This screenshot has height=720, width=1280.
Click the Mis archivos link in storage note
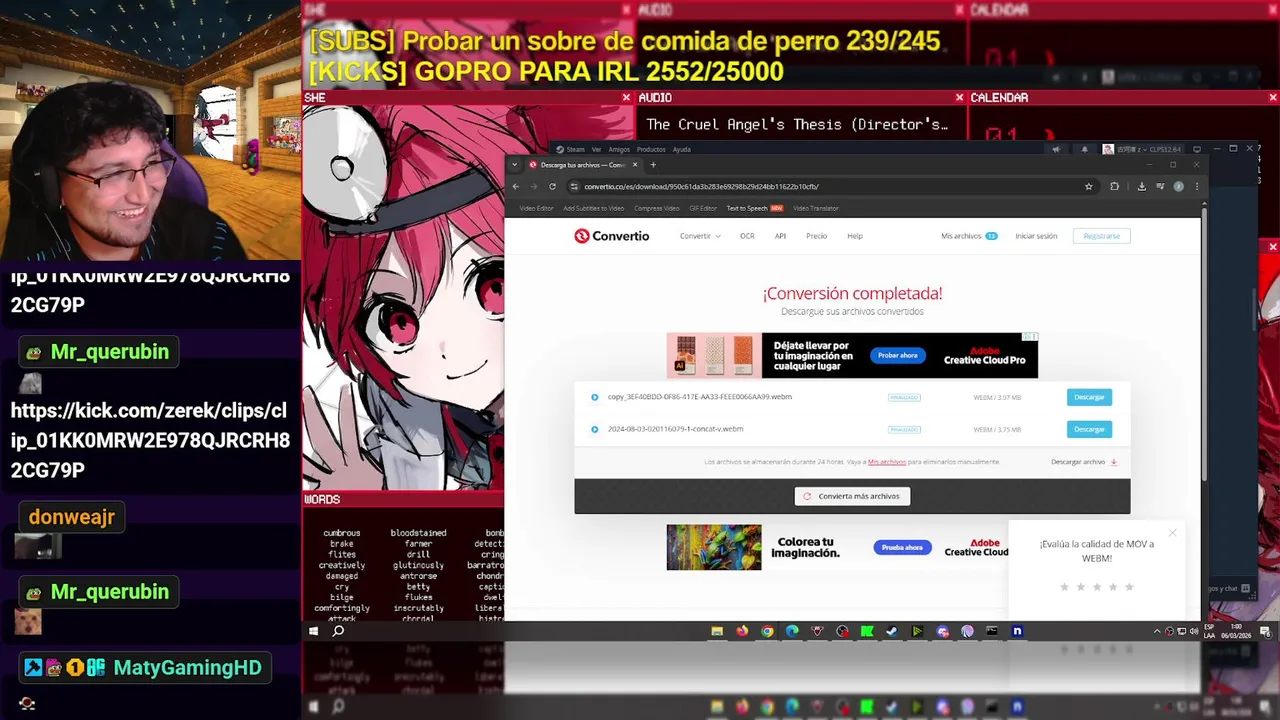[886, 462]
